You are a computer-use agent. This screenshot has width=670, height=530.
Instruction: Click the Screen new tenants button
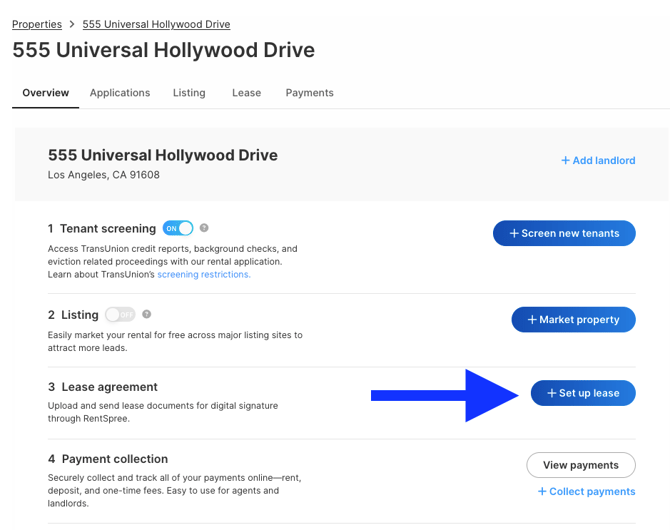tap(564, 233)
